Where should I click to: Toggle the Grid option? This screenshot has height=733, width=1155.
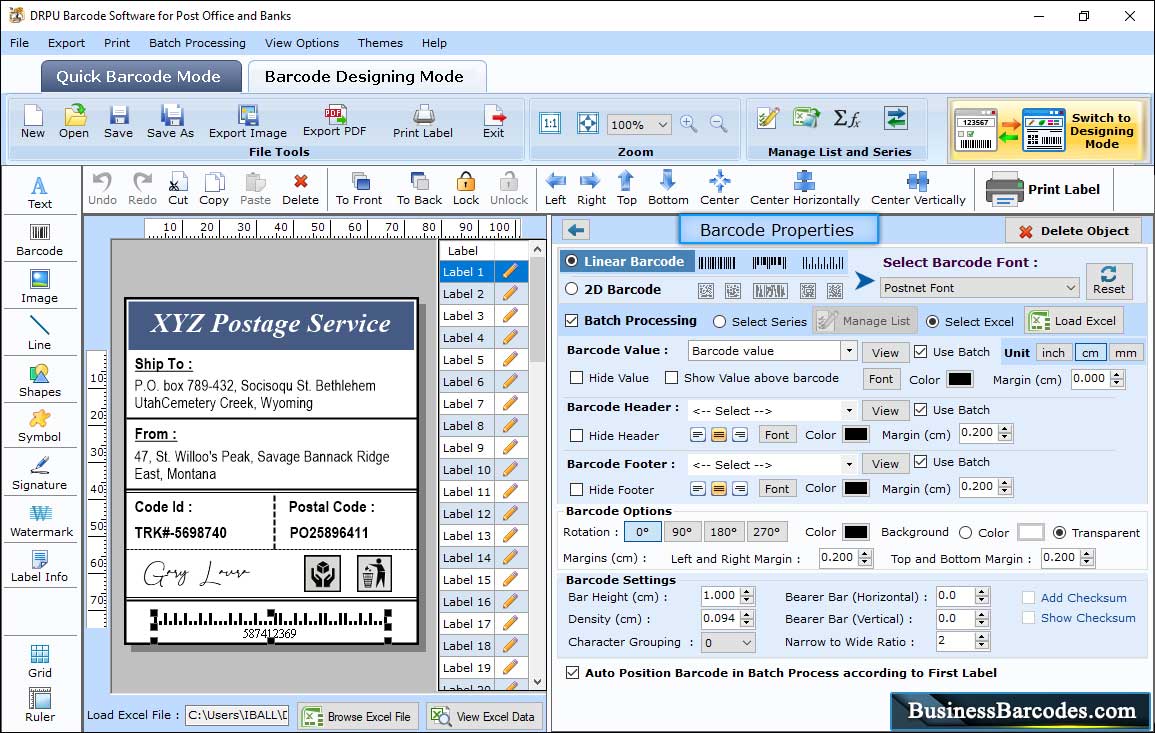(40, 661)
